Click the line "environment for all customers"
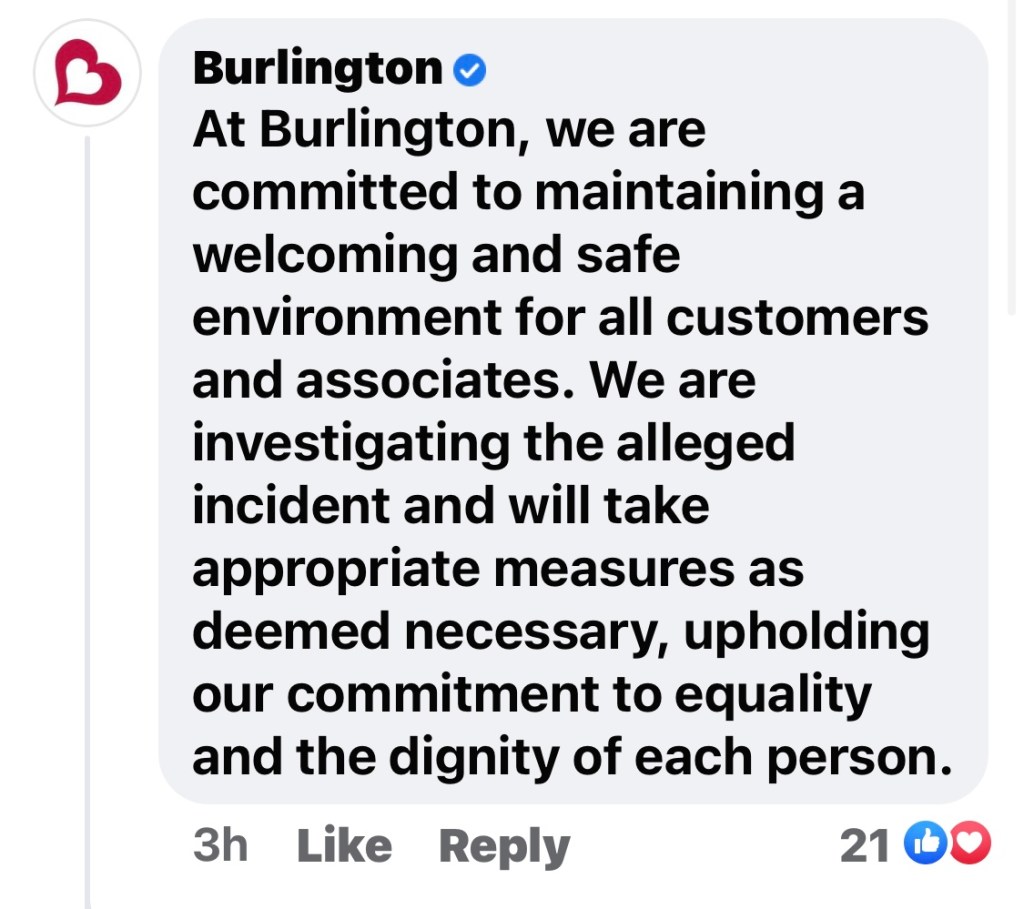1024x909 pixels. (560, 319)
